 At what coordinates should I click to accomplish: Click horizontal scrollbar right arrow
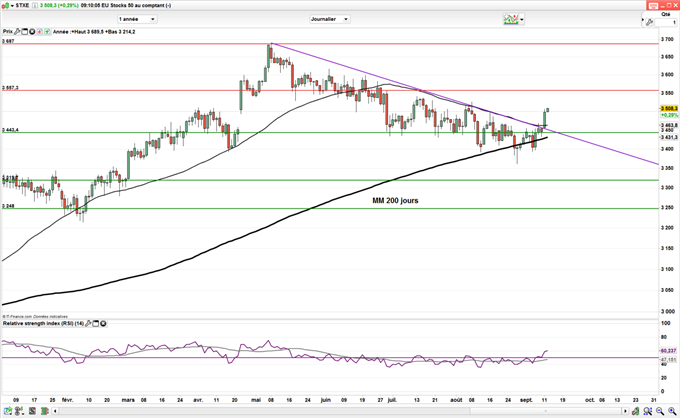point(625,411)
